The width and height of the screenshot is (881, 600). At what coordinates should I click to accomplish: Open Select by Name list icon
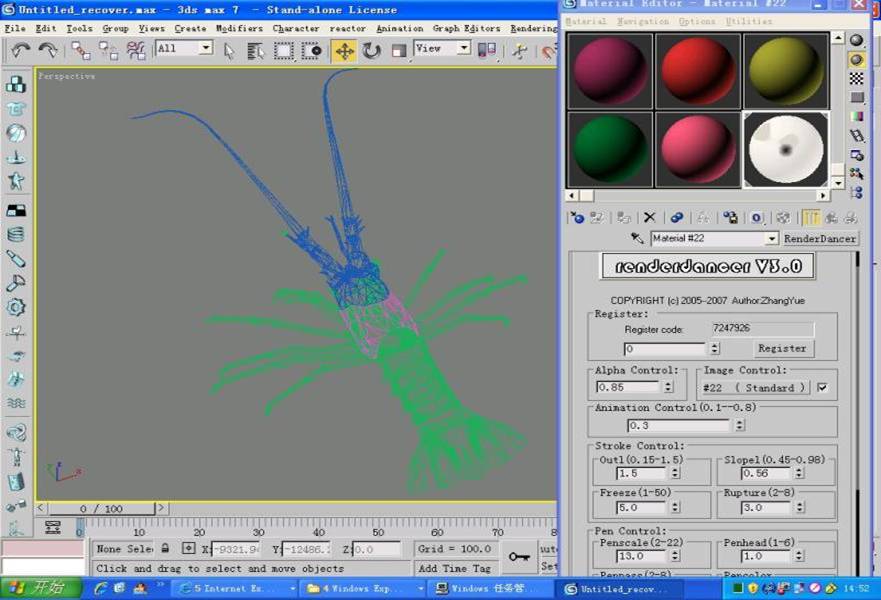pyautogui.click(x=256, y=51)
